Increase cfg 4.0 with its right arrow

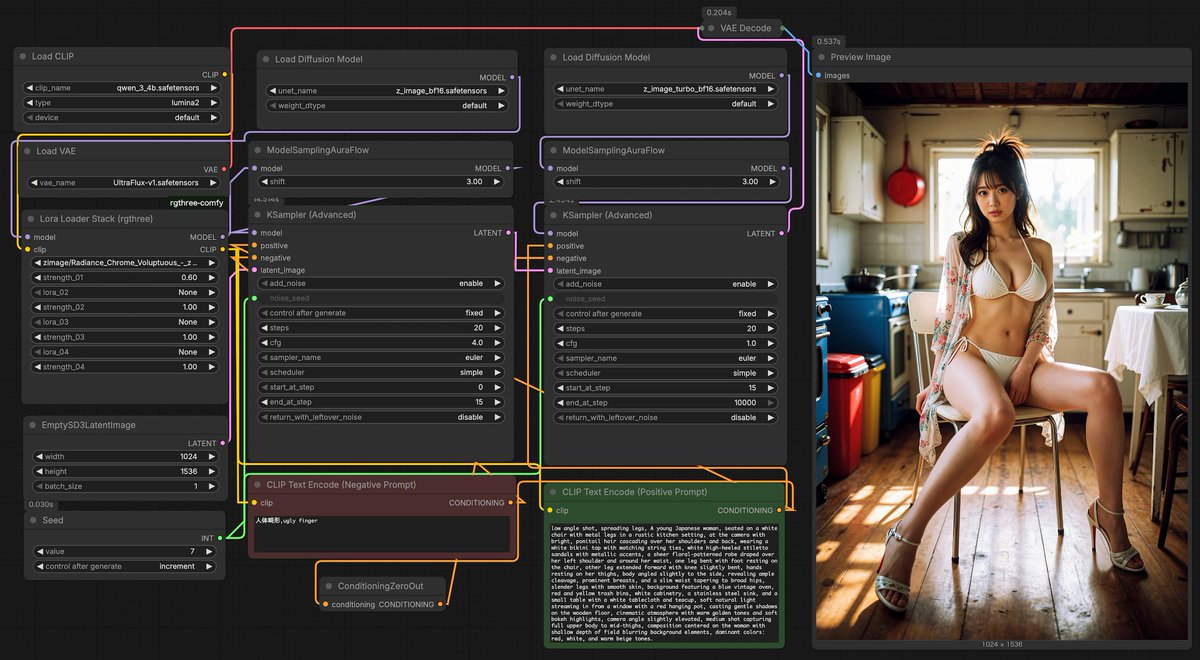pyautogui.click(x=498, y=343)
